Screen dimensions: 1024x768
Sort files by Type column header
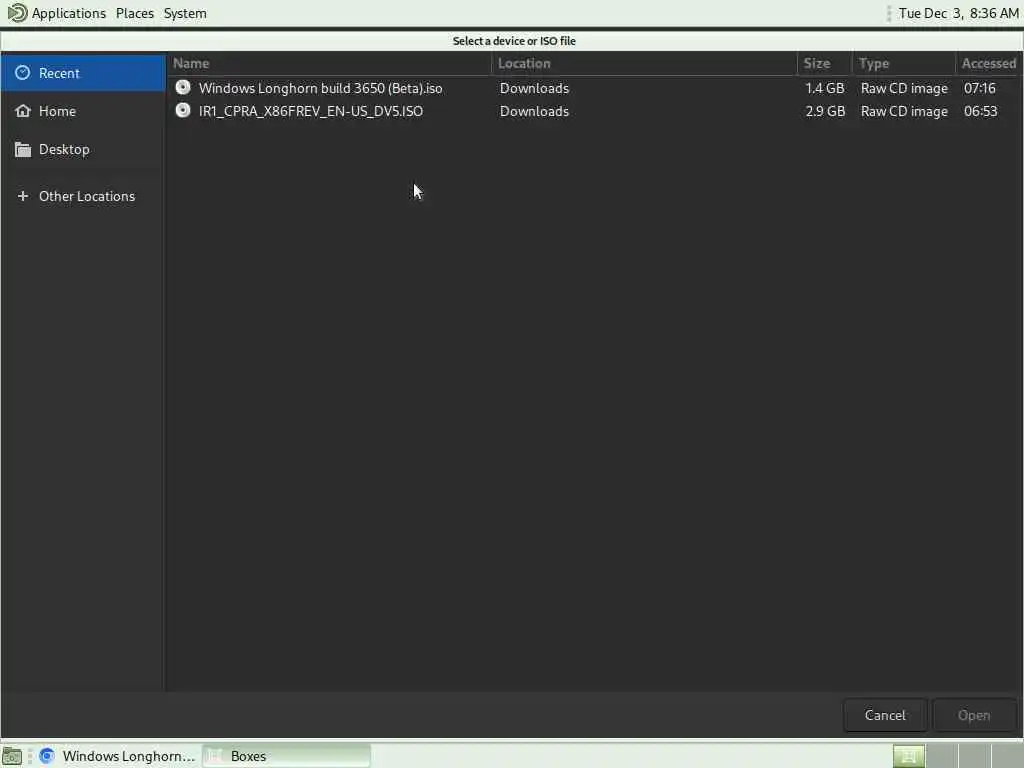pyautogui.click(x=903, y=63)
